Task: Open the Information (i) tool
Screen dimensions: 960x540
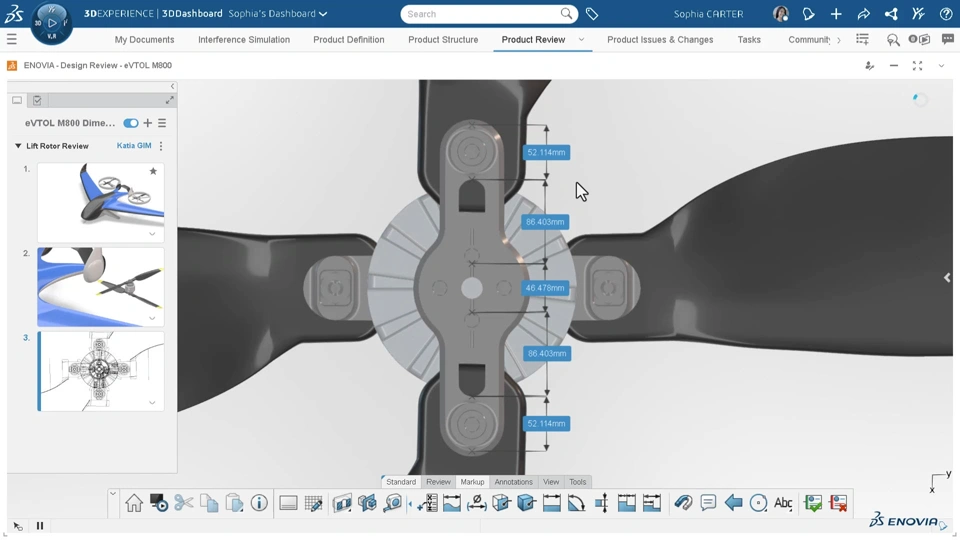Action: point(259,503)
